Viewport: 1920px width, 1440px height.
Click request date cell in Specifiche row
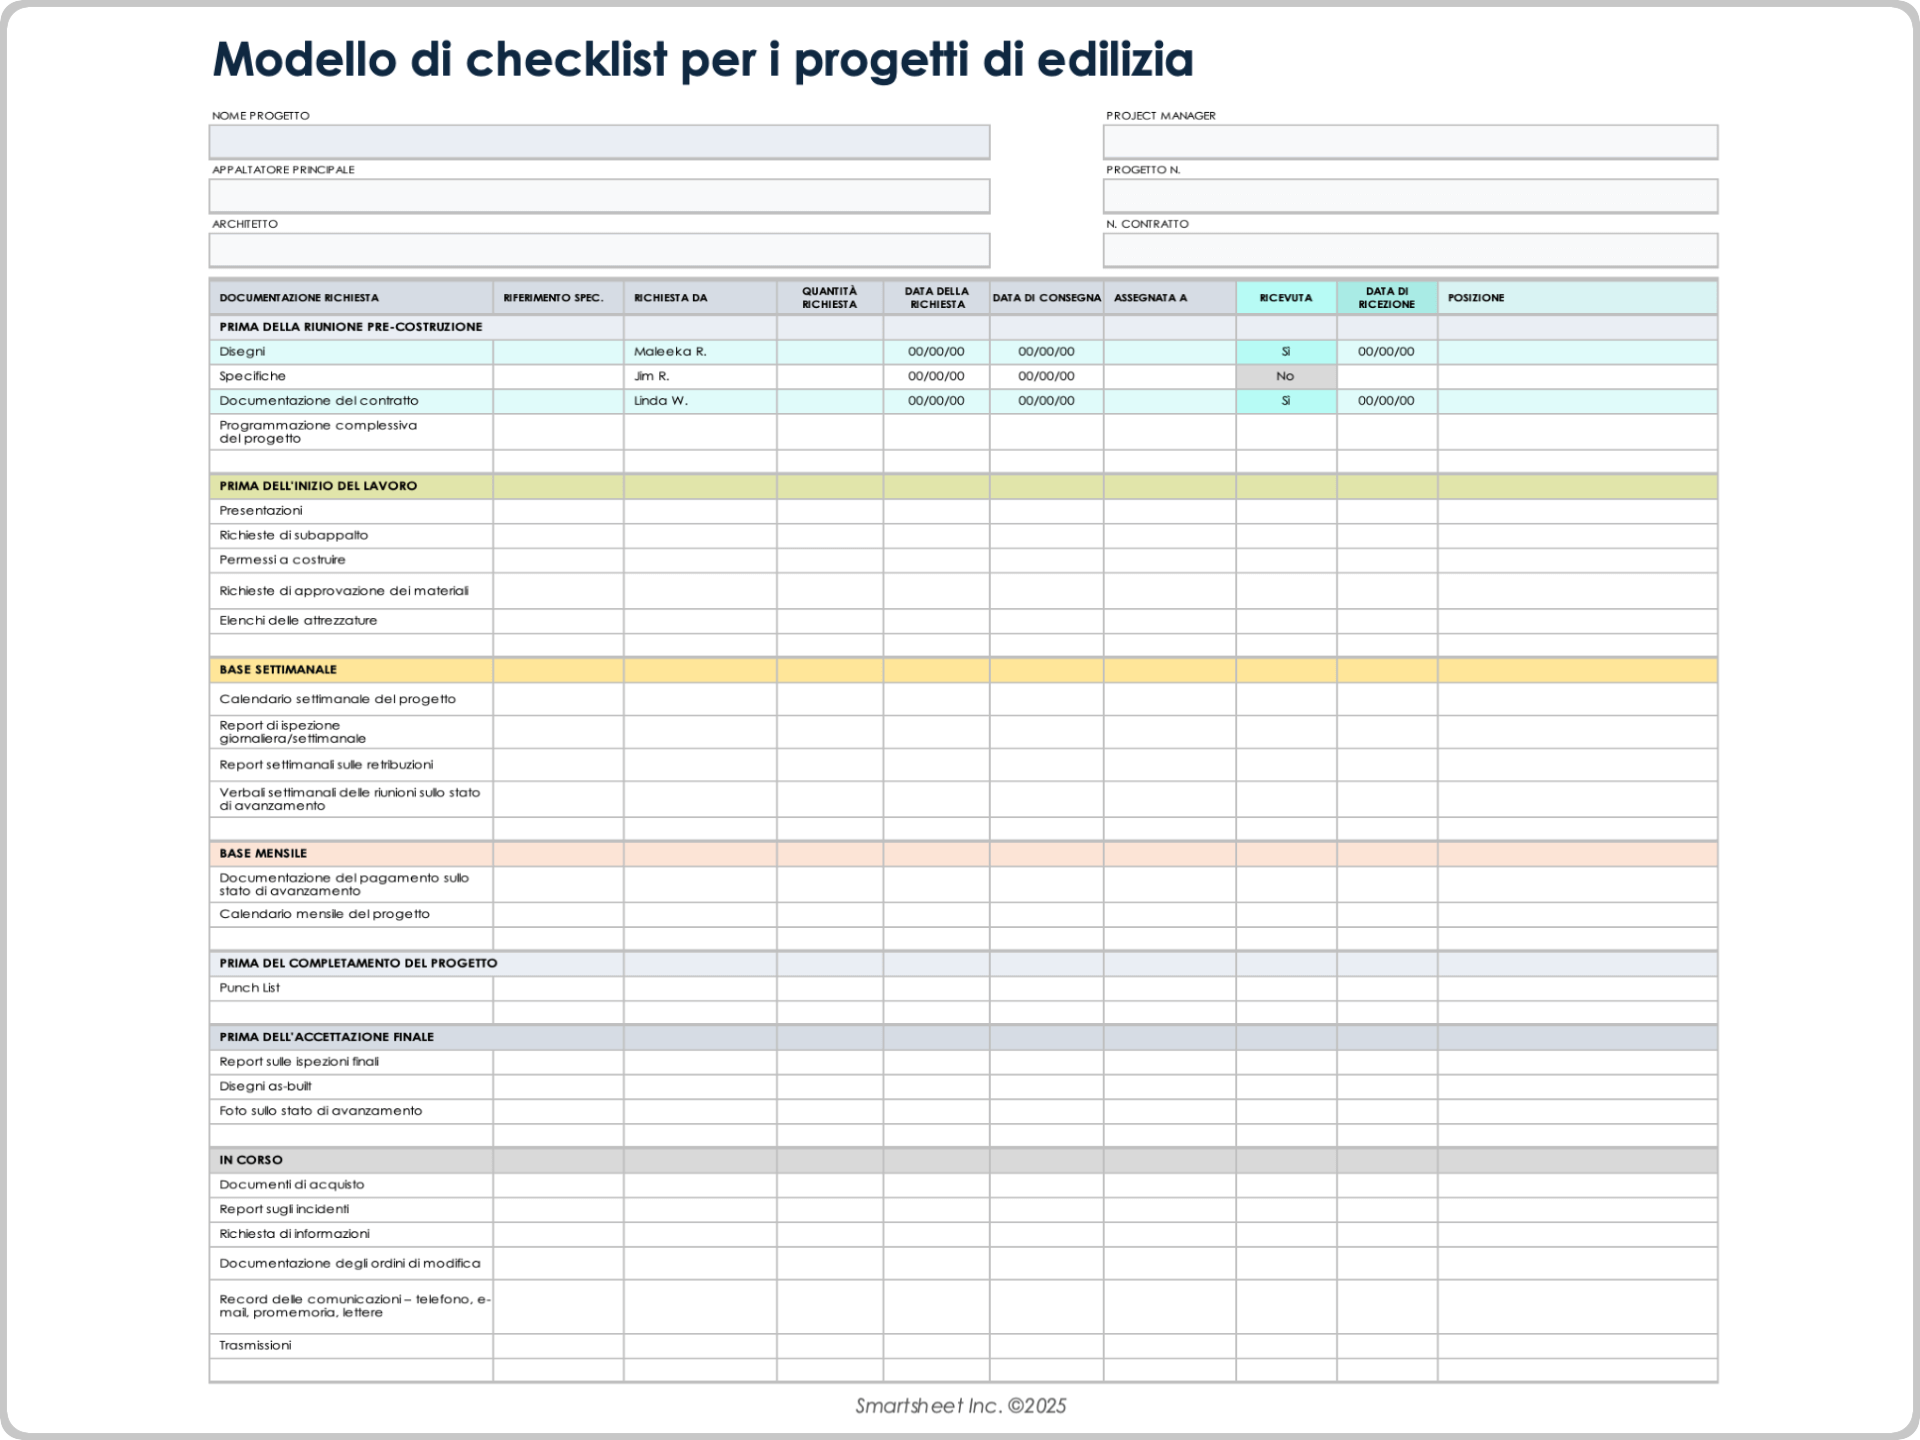937,376
